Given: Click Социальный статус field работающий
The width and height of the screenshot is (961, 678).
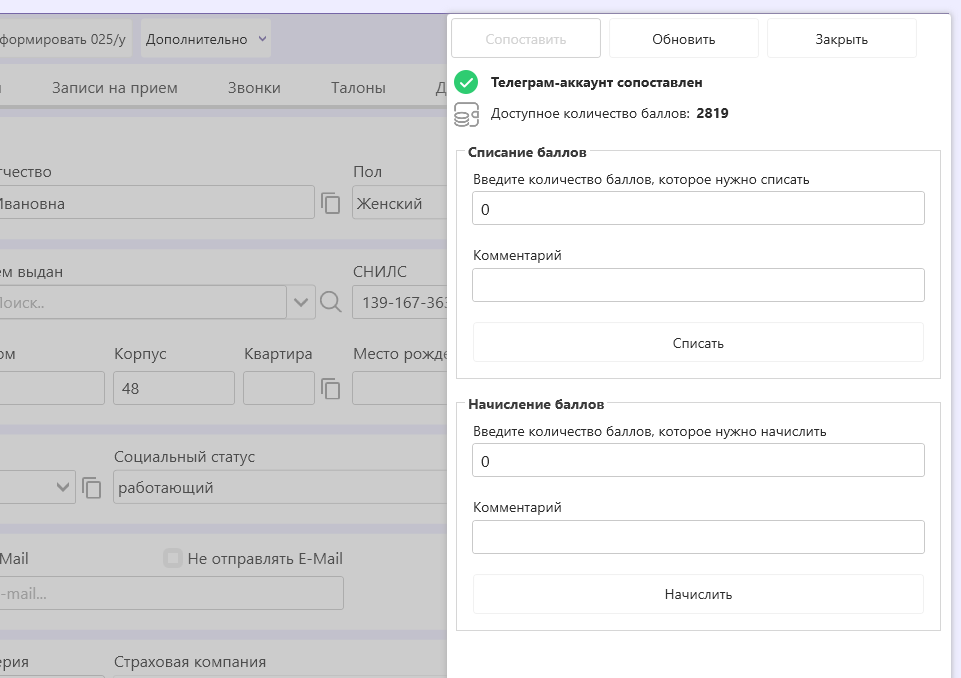Looking at the screenshot, I should [x=280, y=487].
